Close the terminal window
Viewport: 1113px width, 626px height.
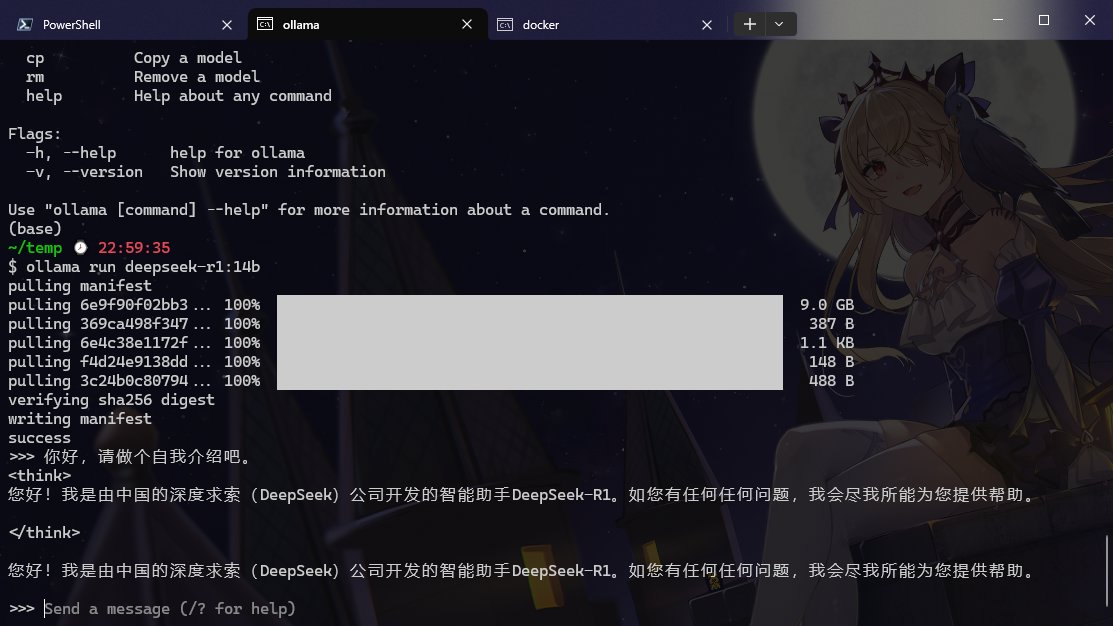[1090, 20]
